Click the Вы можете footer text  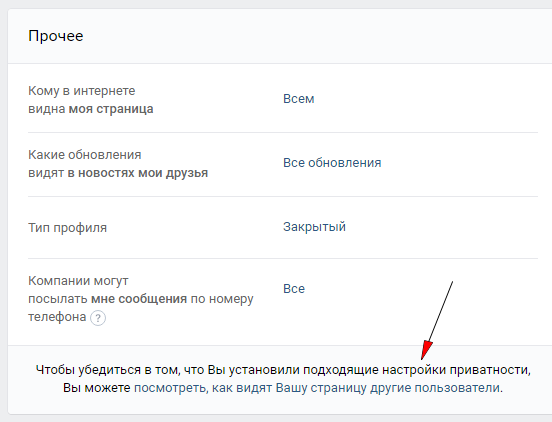(97, 388)
